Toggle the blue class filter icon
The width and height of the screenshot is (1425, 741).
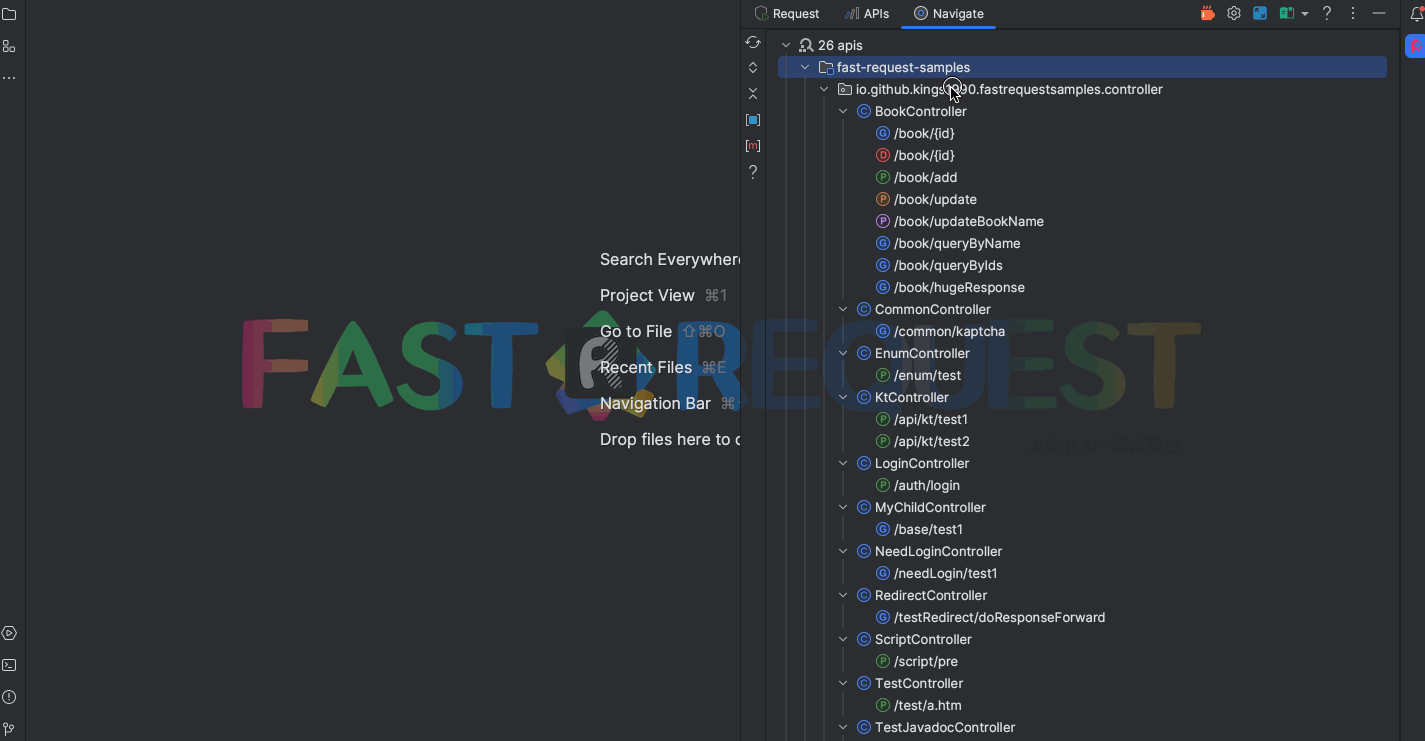click(x=753, y=119)
